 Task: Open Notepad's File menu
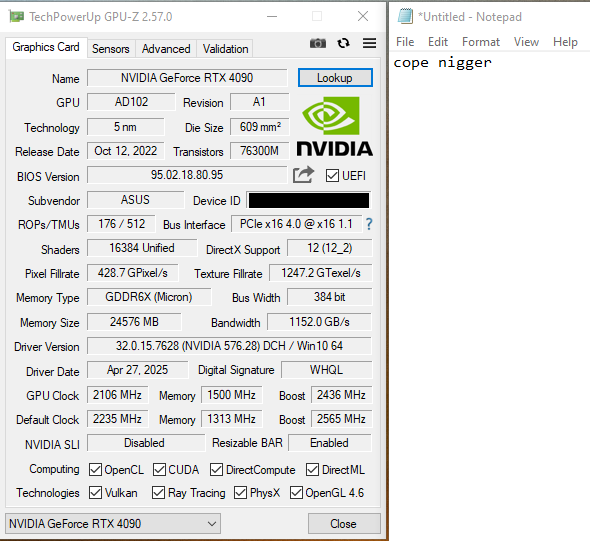click(405, 42)
